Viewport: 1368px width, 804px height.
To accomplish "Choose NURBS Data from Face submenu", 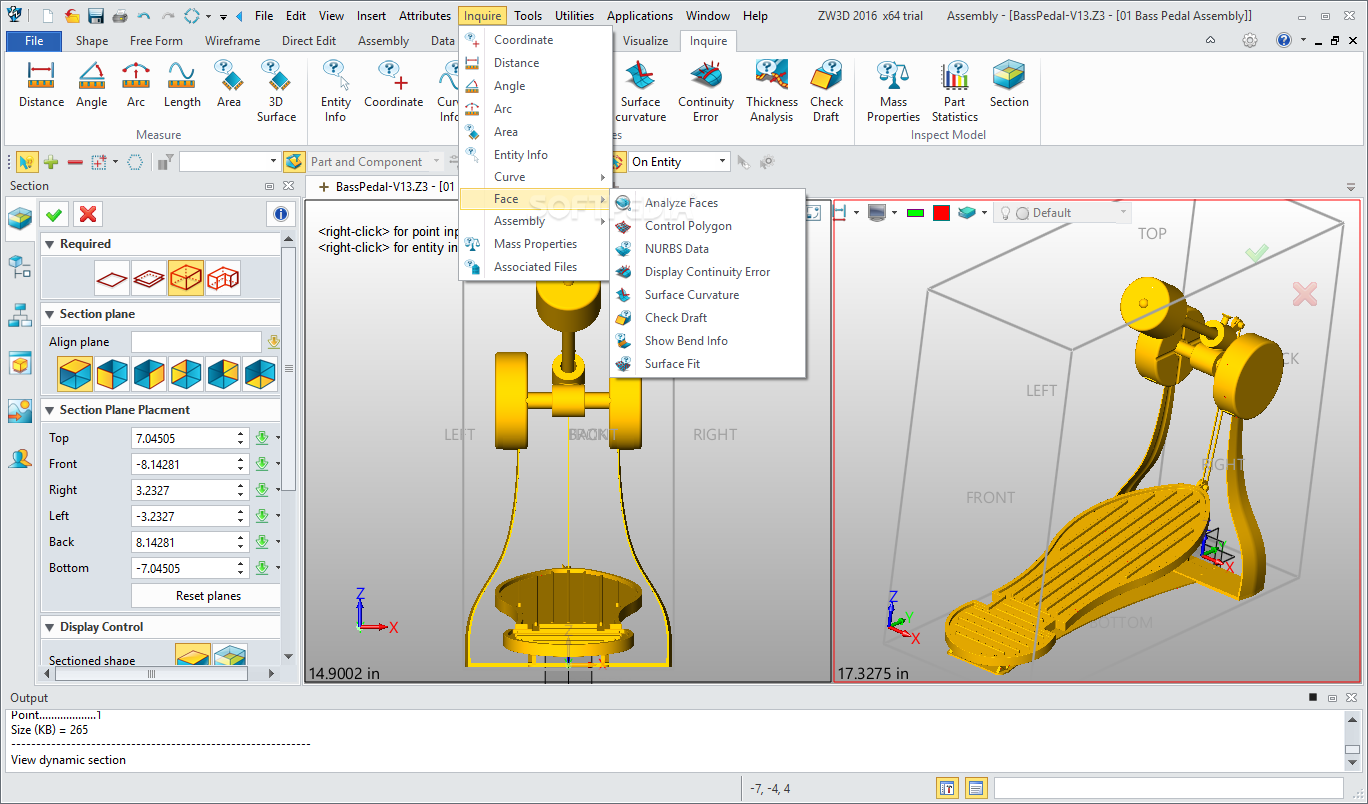I will [708, 249].
